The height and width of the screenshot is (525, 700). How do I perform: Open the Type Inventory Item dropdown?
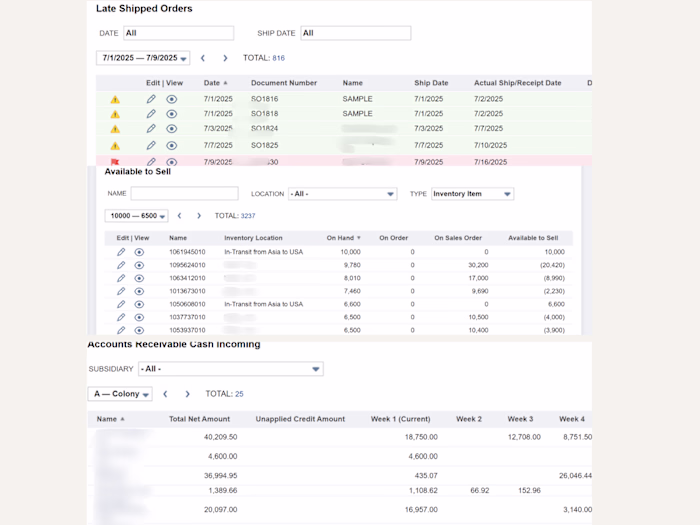coord(472,194)
